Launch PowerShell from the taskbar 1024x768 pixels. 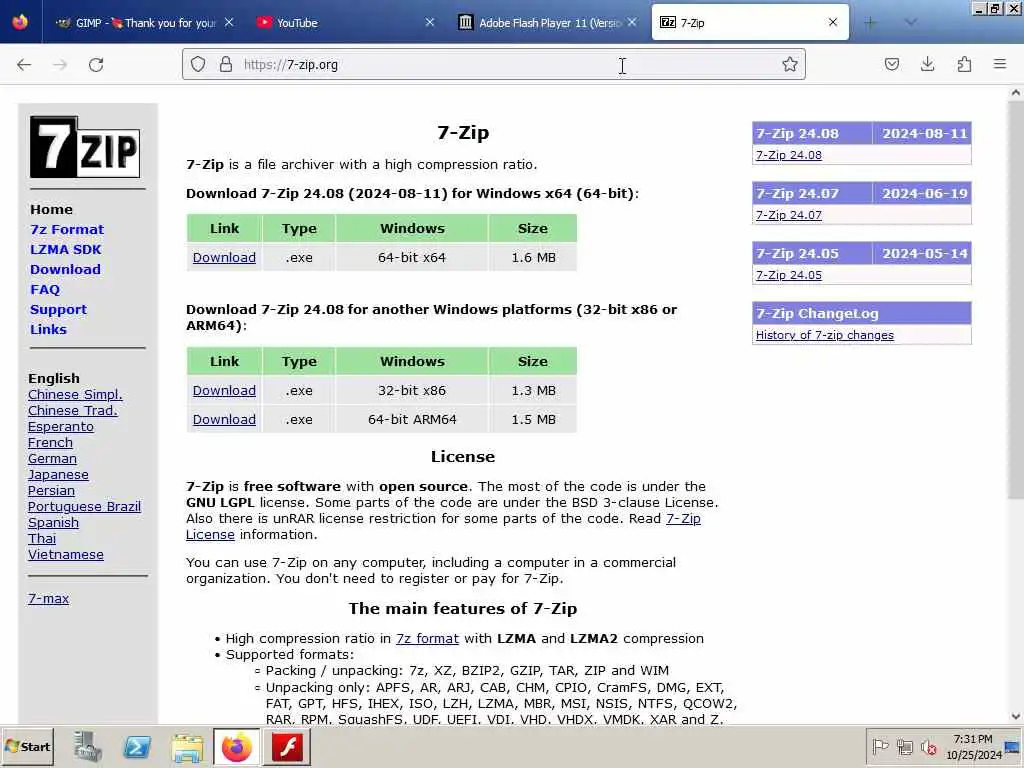click(137, 746)
